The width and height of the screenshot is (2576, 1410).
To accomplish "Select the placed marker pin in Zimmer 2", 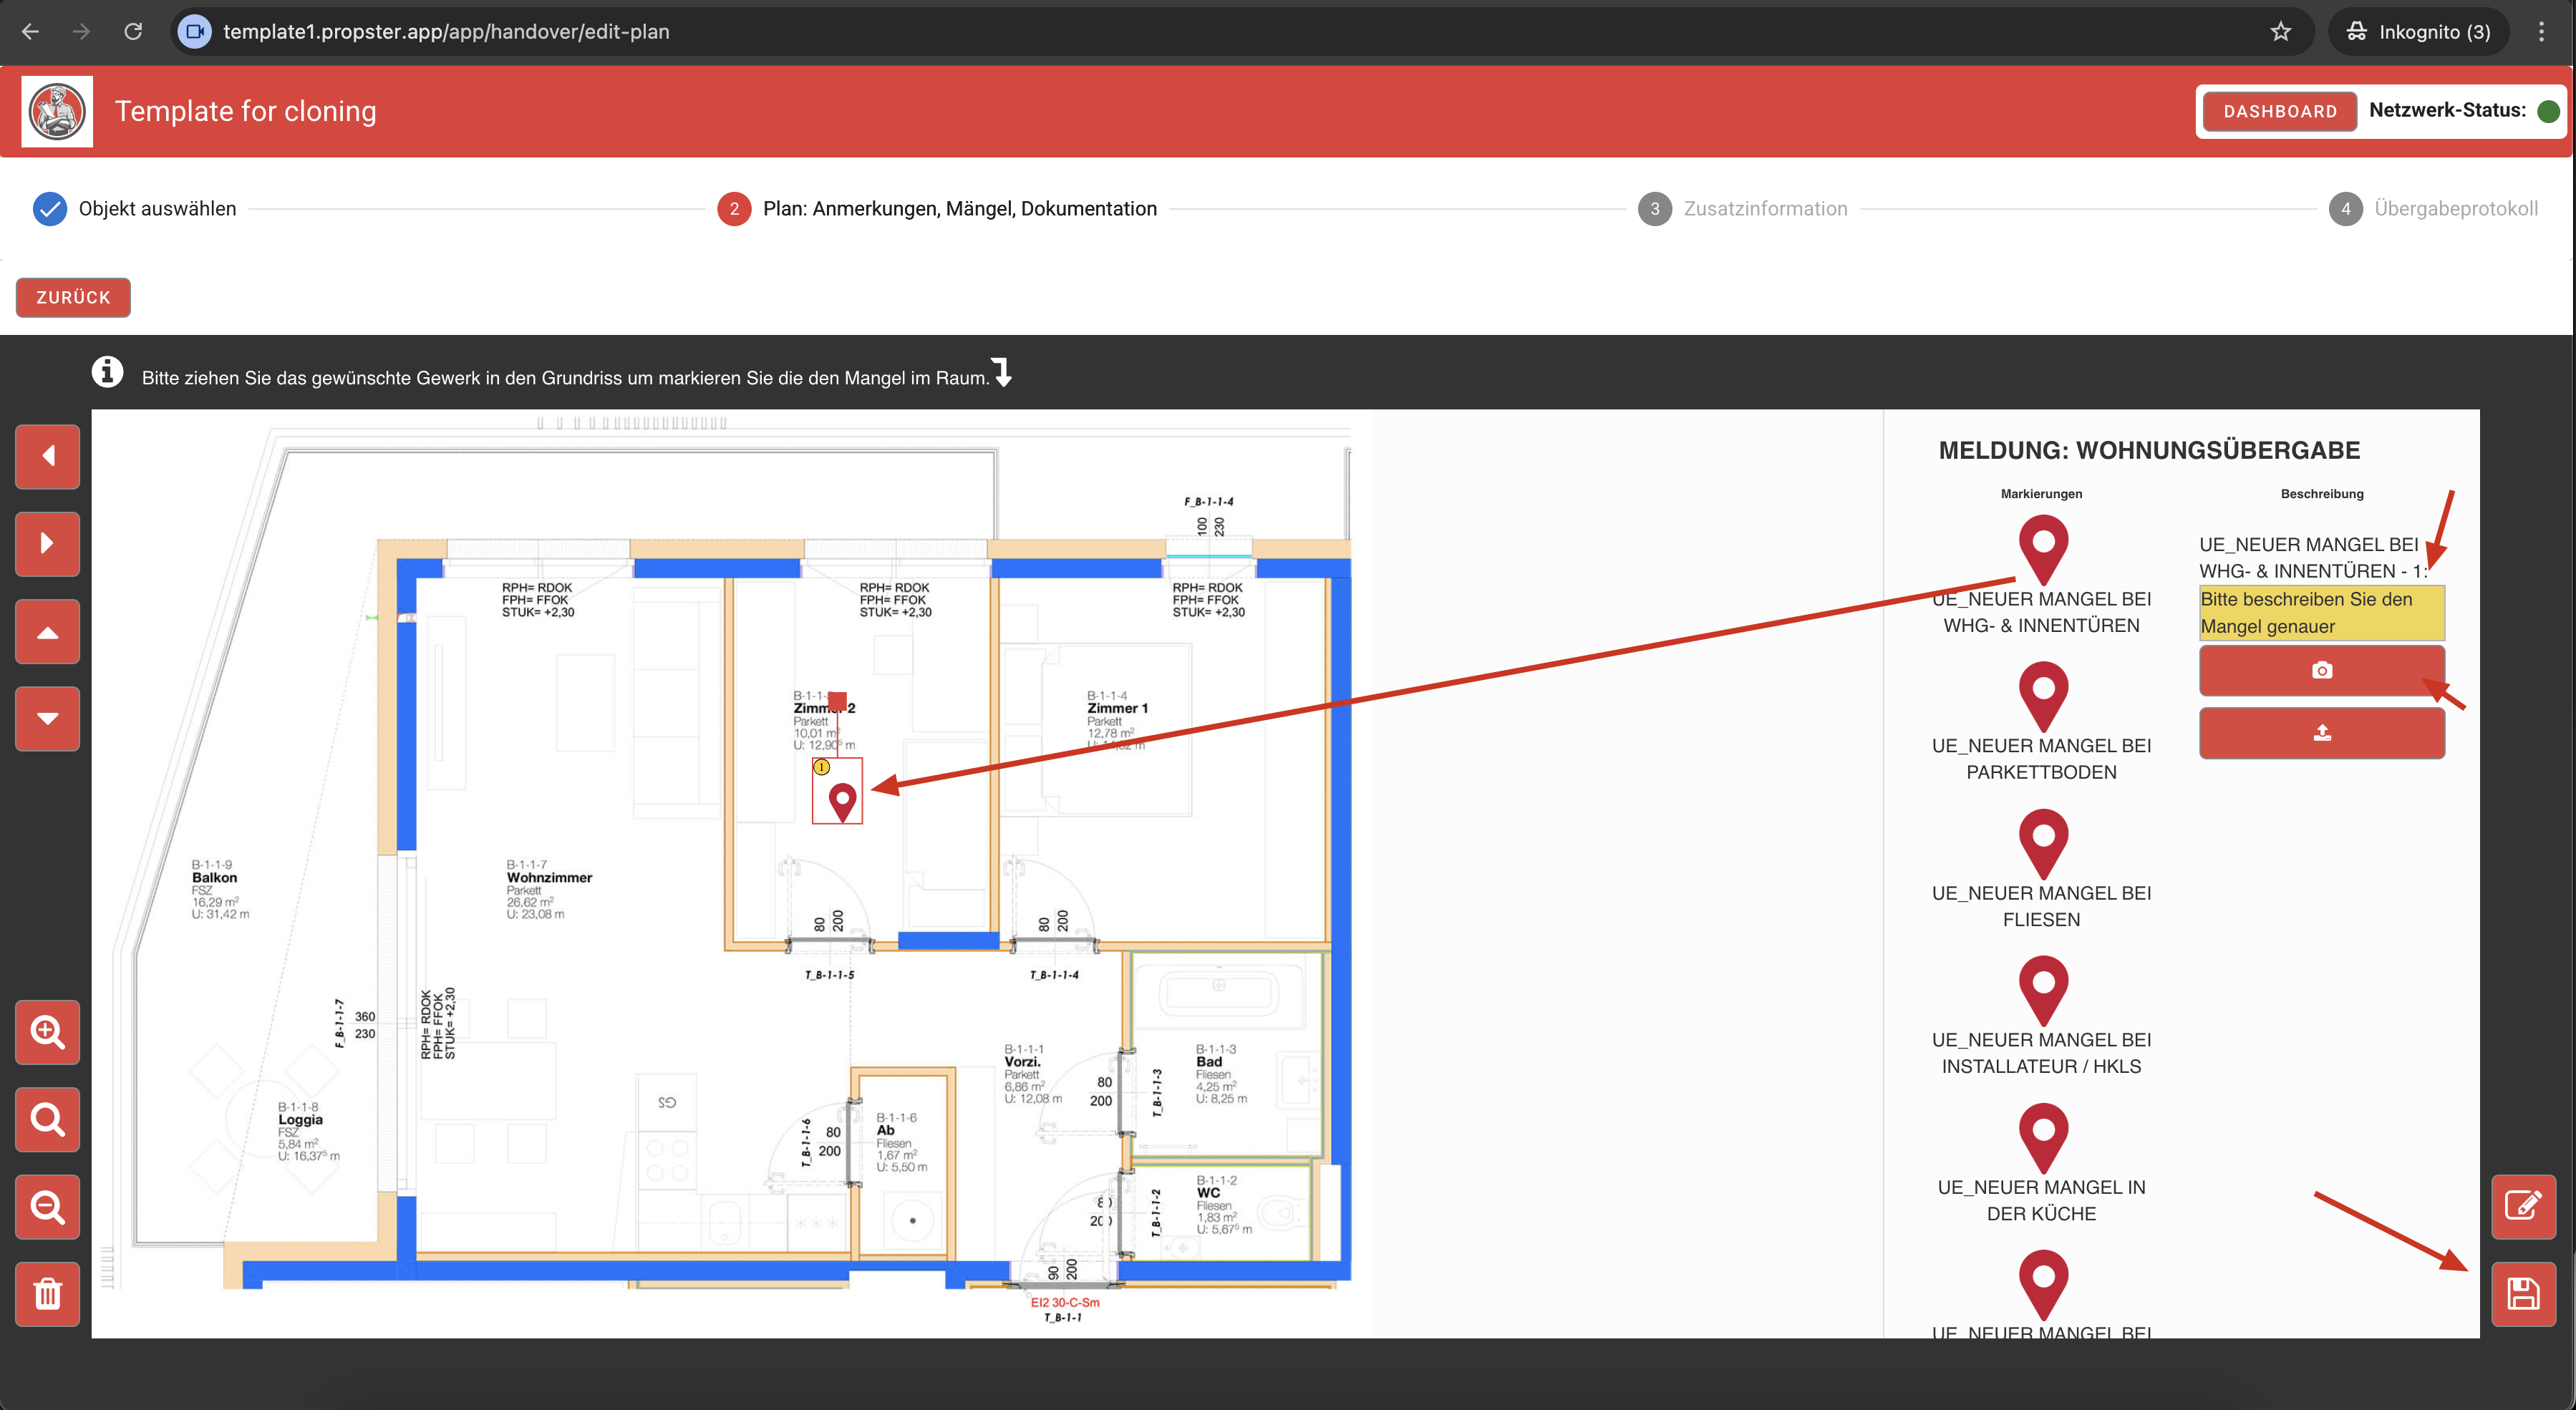I will coord(842,799).
